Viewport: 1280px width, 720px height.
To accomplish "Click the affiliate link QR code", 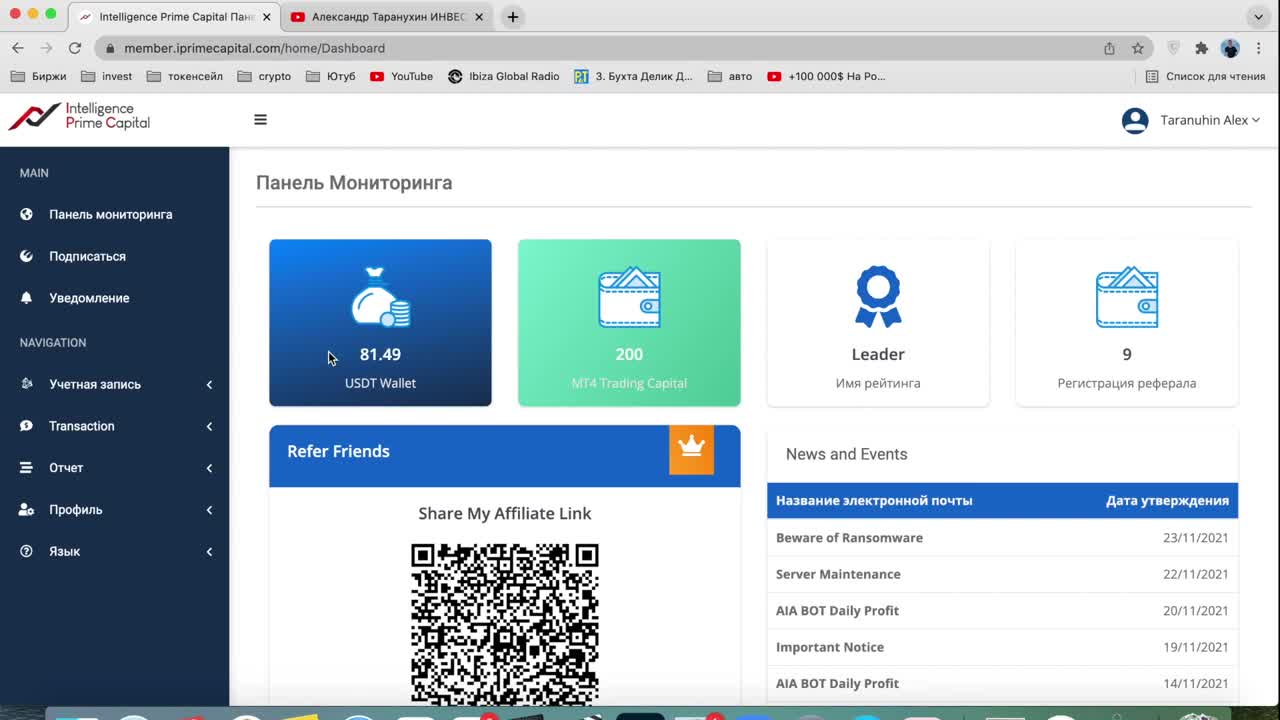I will click(505, 625).
